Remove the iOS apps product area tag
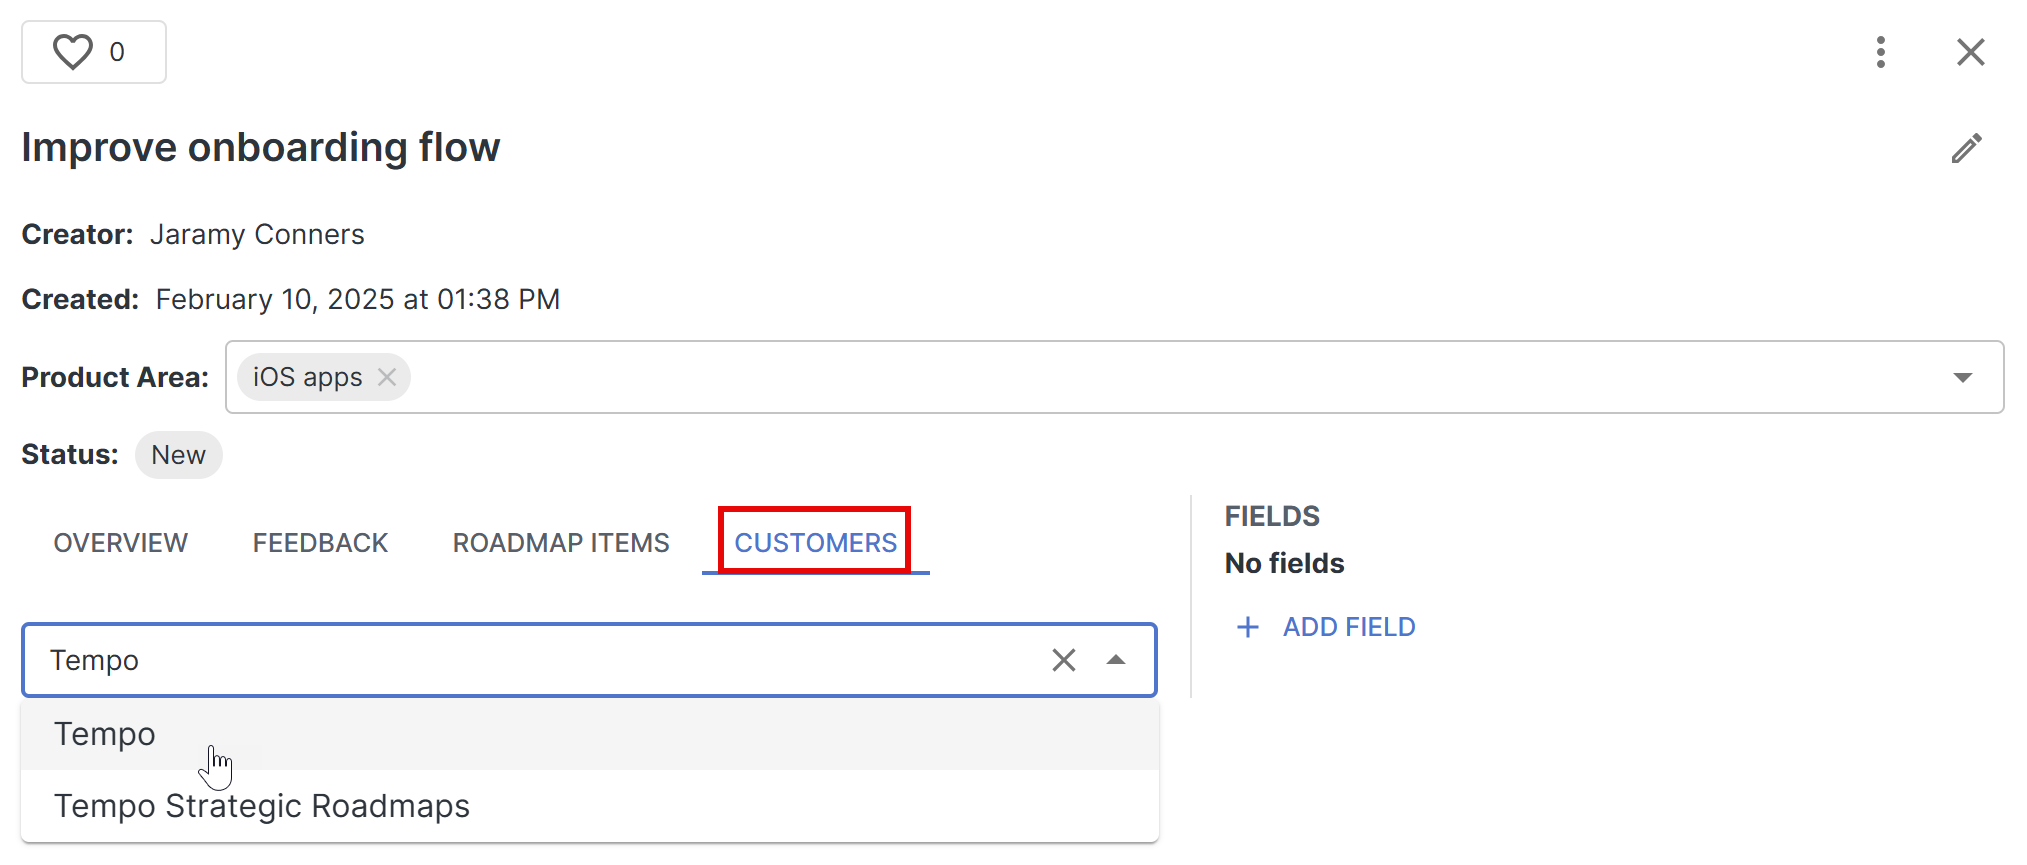The height and width of the screenshot is (865, 2027). pos(387,377)
